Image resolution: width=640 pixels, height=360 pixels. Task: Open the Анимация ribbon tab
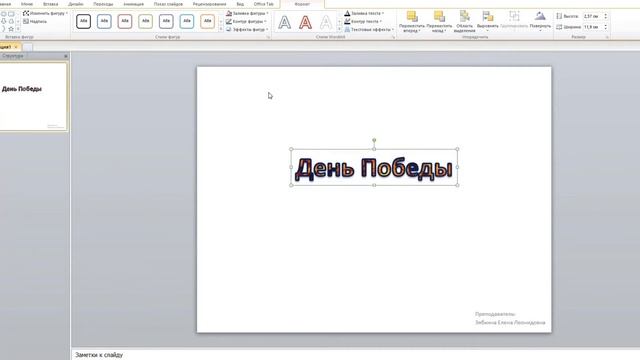click(x=133, y=4)
